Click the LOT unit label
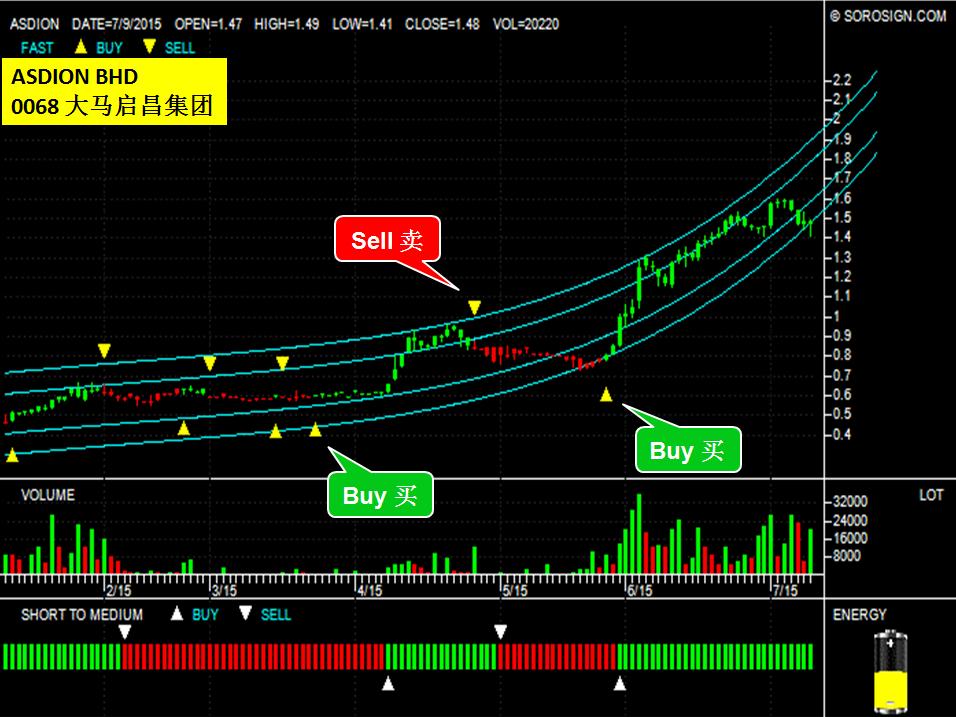 coord(931,494)
